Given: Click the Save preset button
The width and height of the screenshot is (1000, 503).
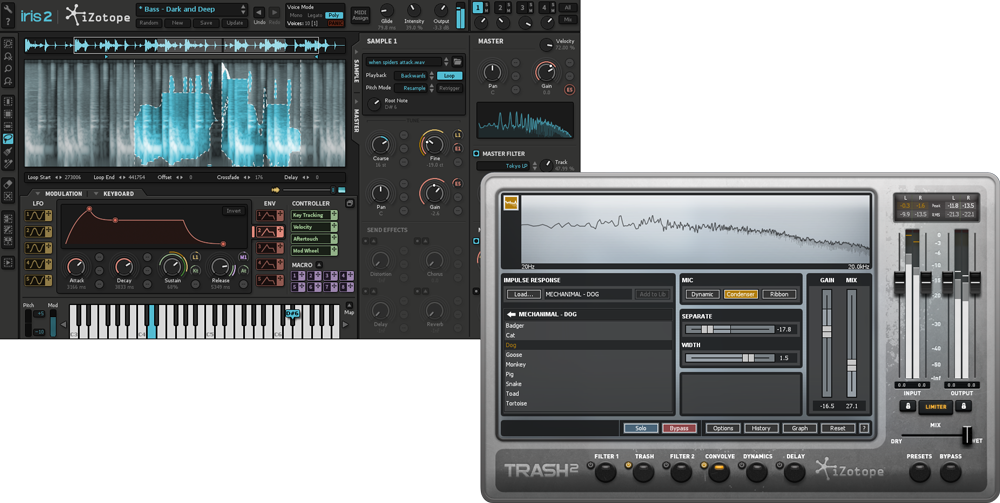Looking at the screenshot, I should (206, 23).
